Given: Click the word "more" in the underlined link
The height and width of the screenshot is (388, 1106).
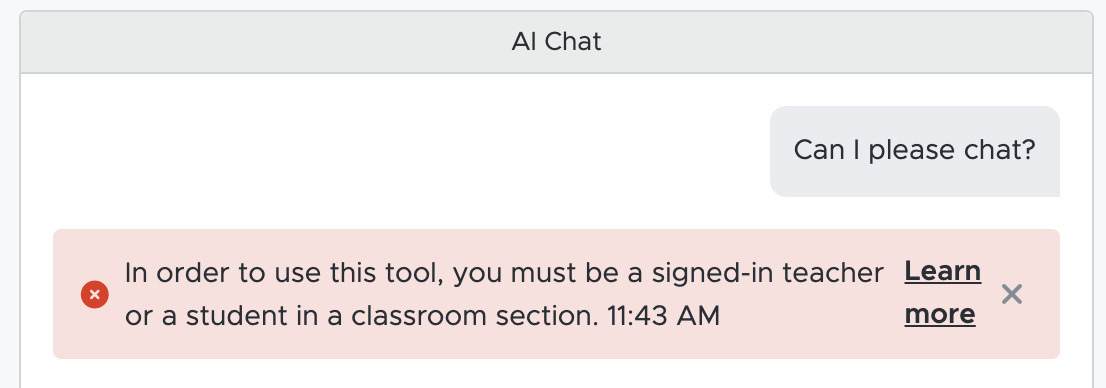Looking at the screenshot, I should coord(940,314).
